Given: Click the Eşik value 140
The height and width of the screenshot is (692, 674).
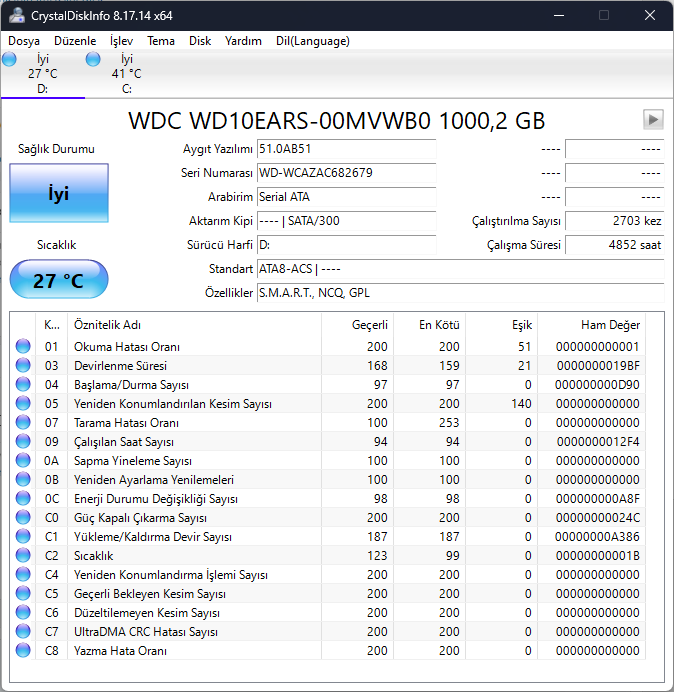Looking at the screenshot, I should pos(521,404).
